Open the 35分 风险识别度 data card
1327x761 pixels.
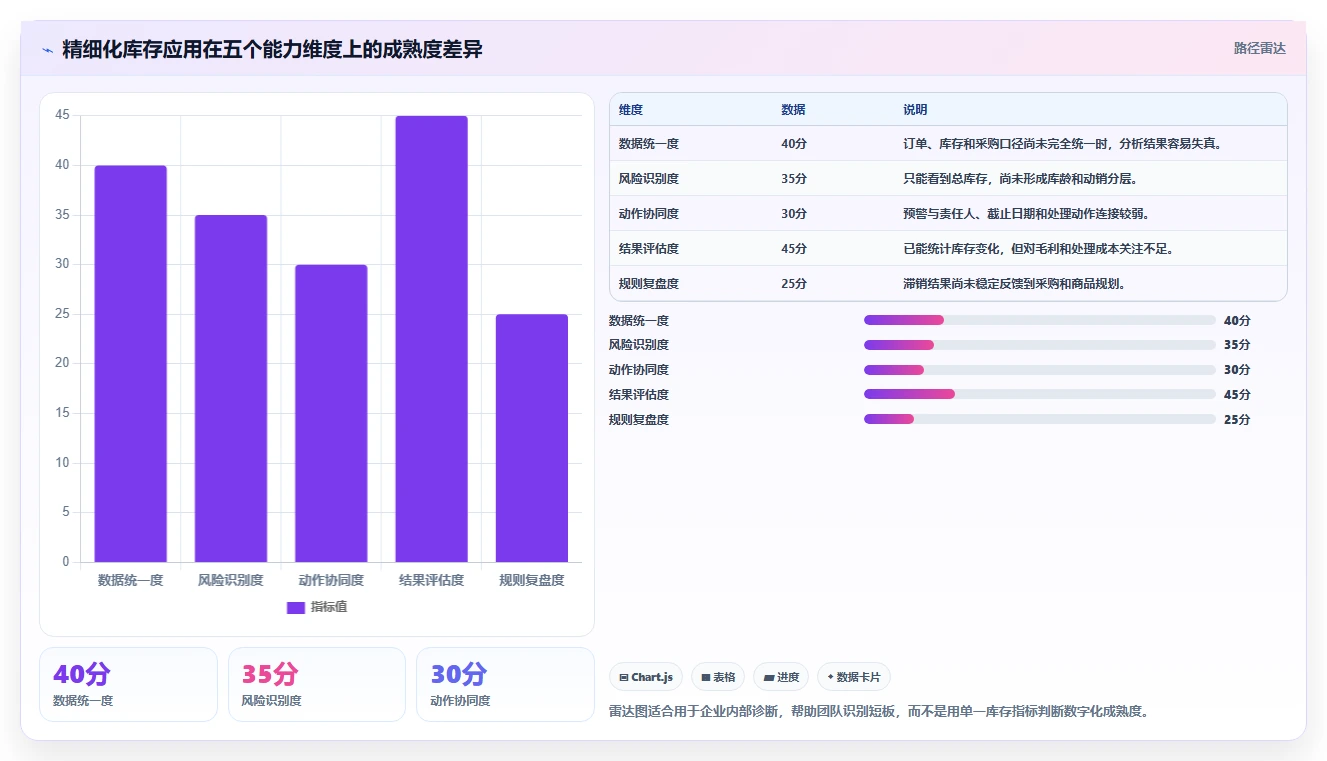(x=317, y=684)
